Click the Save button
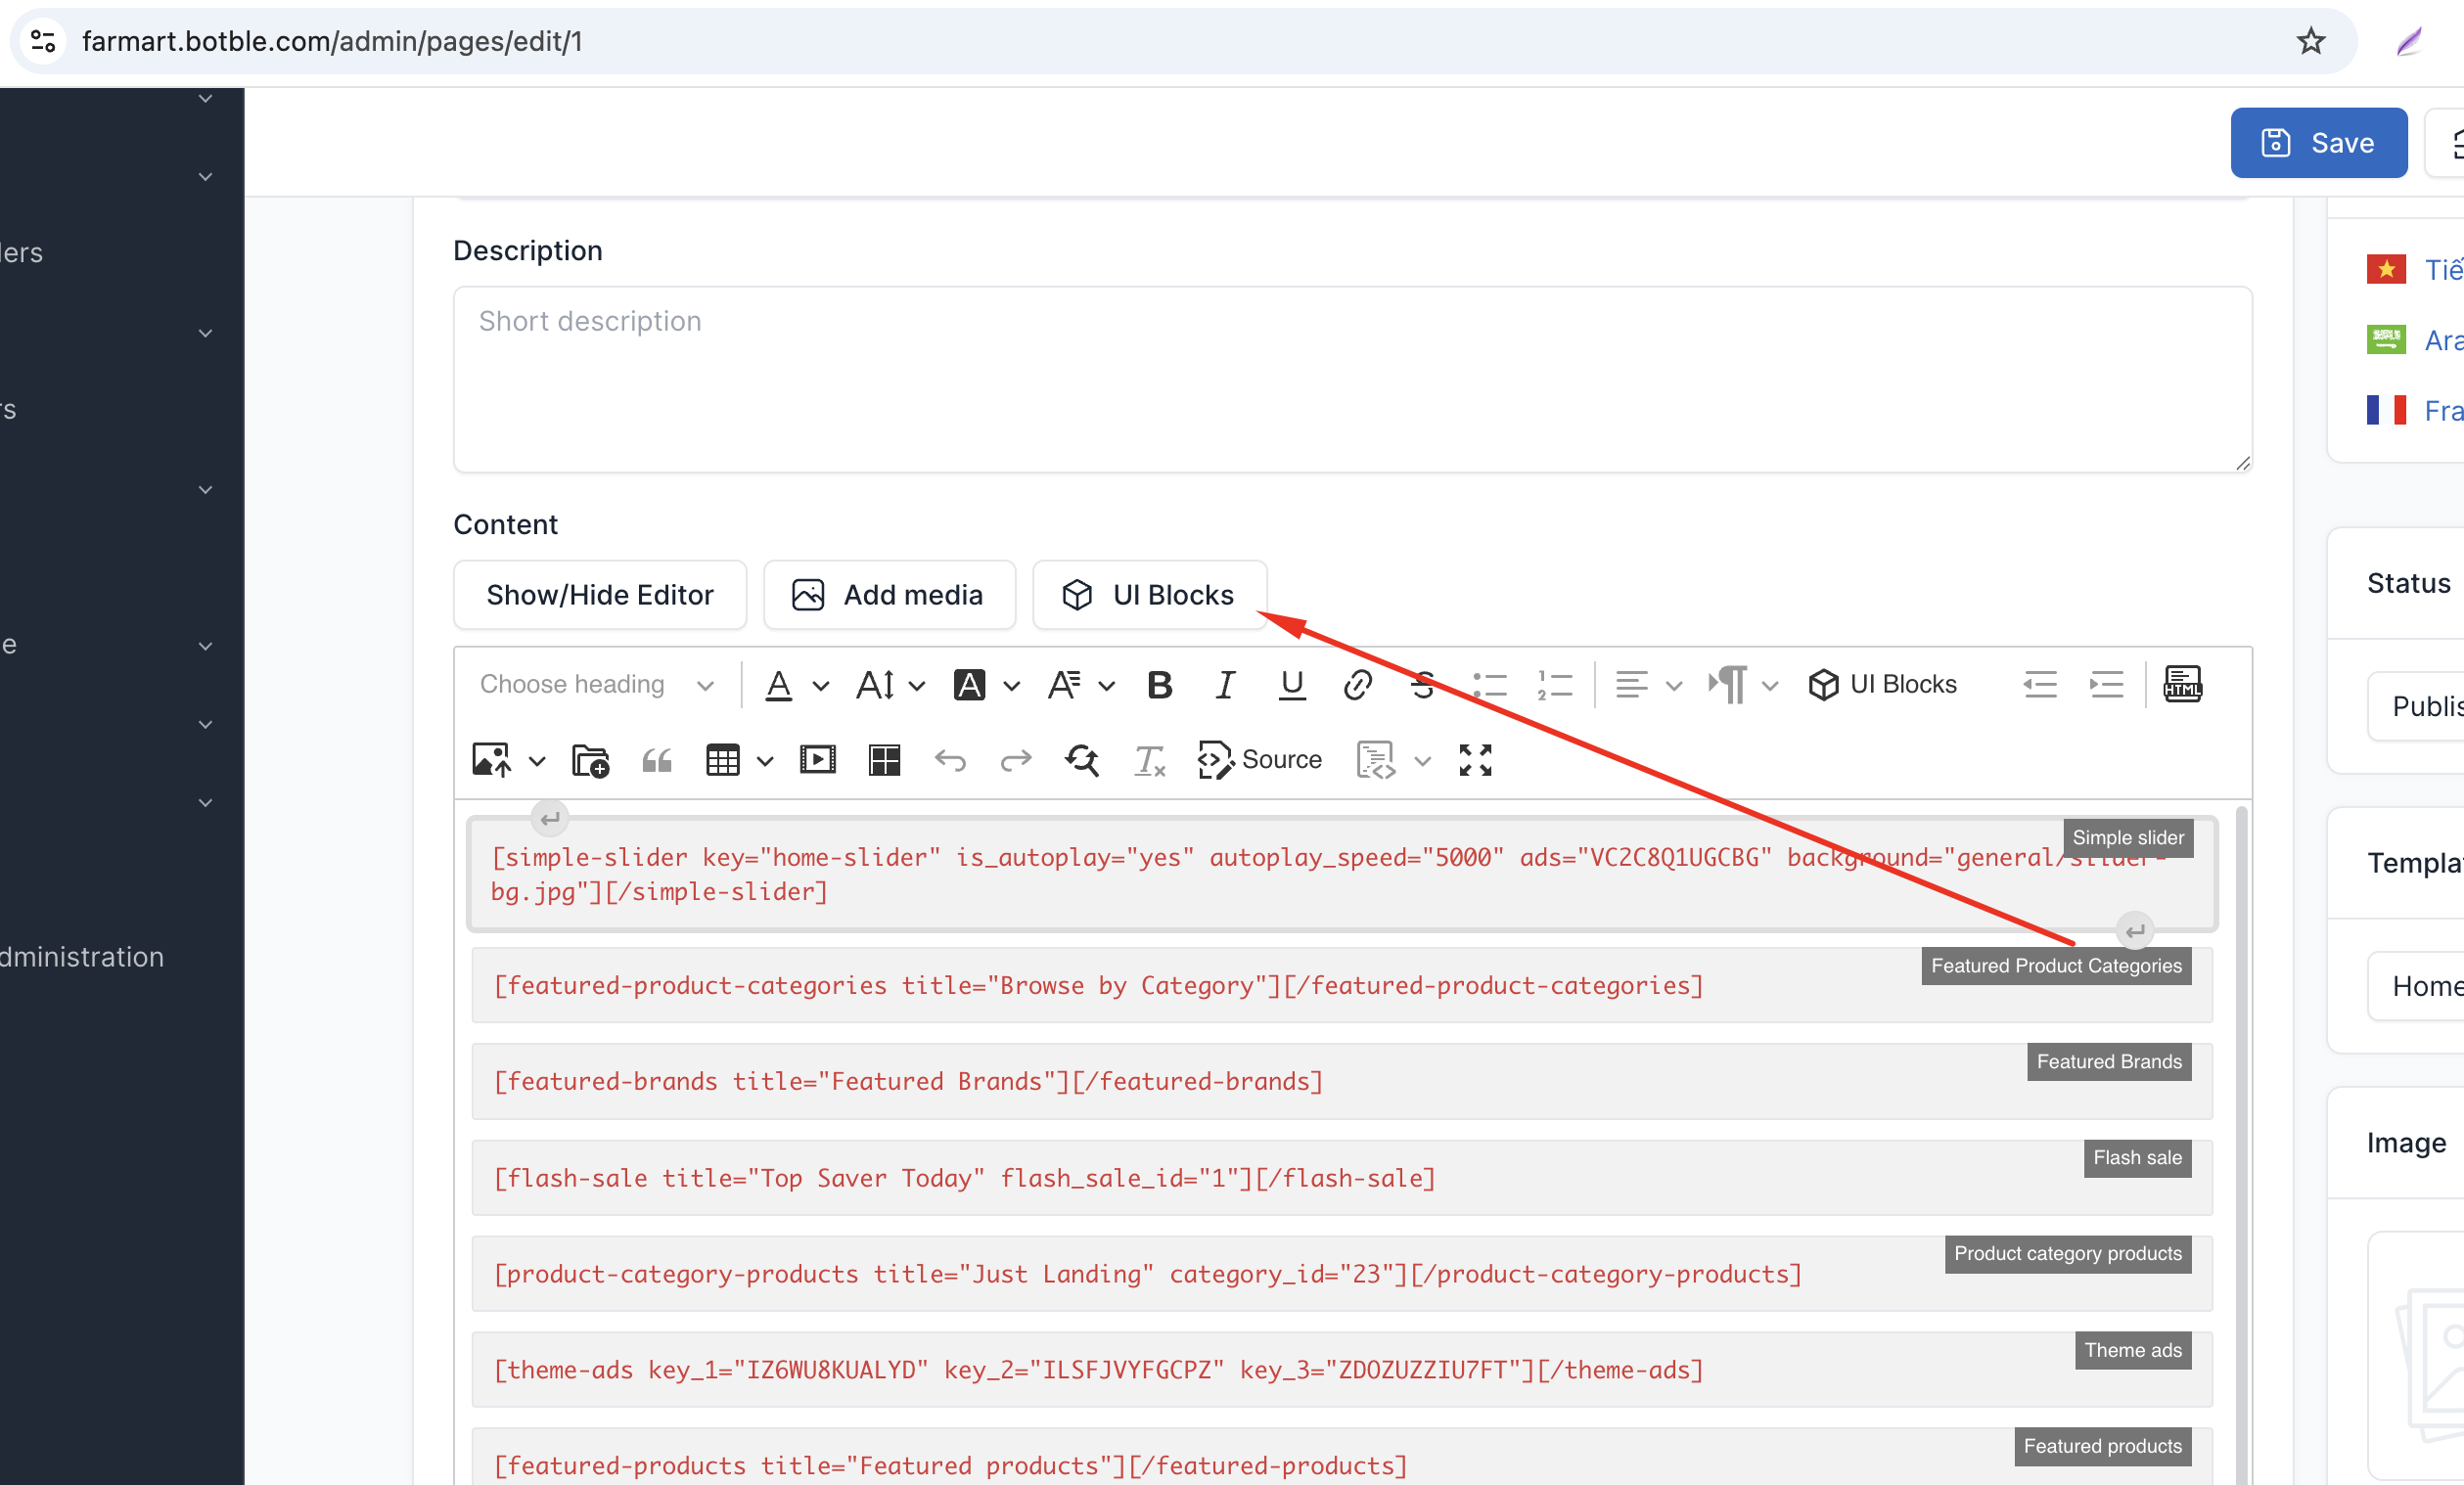2464x1485 pixels. point(2319,143)
